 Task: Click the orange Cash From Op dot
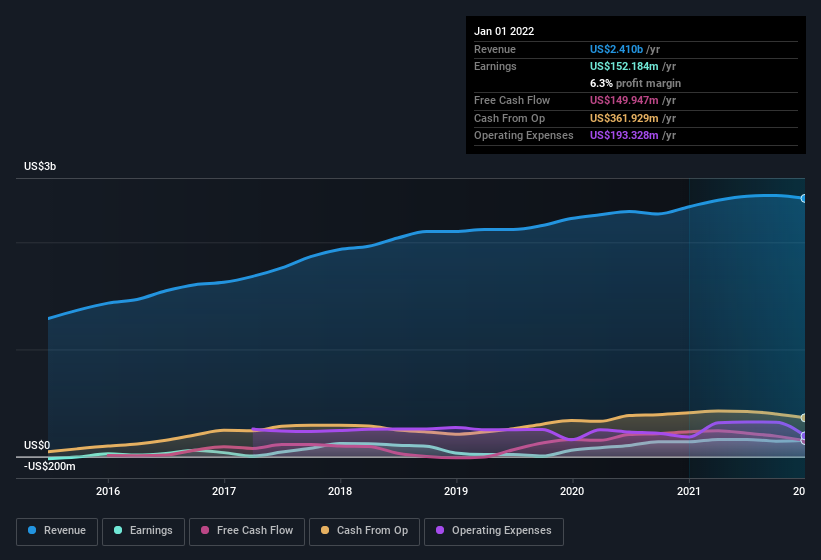point(325,530)
